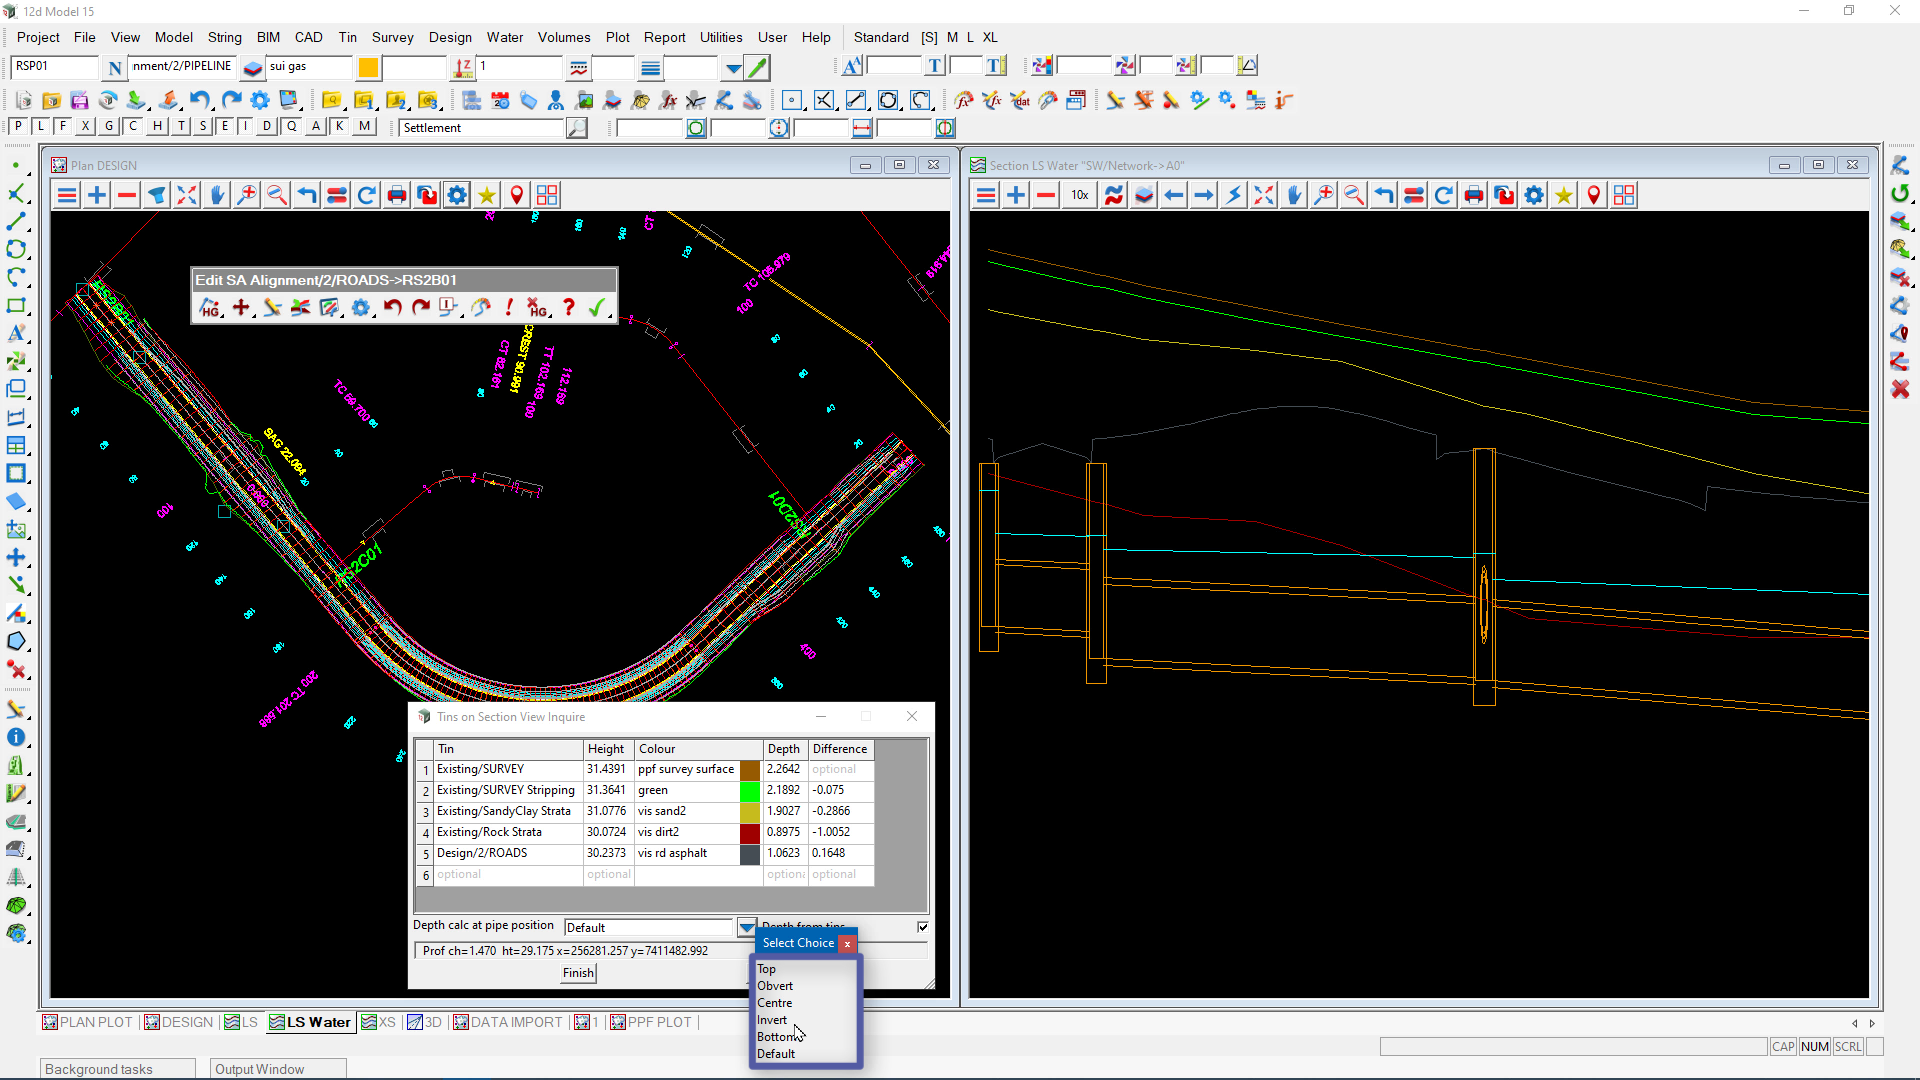
Task: Pick Obvert in the Select Choice popup
Action: (775, 986)
